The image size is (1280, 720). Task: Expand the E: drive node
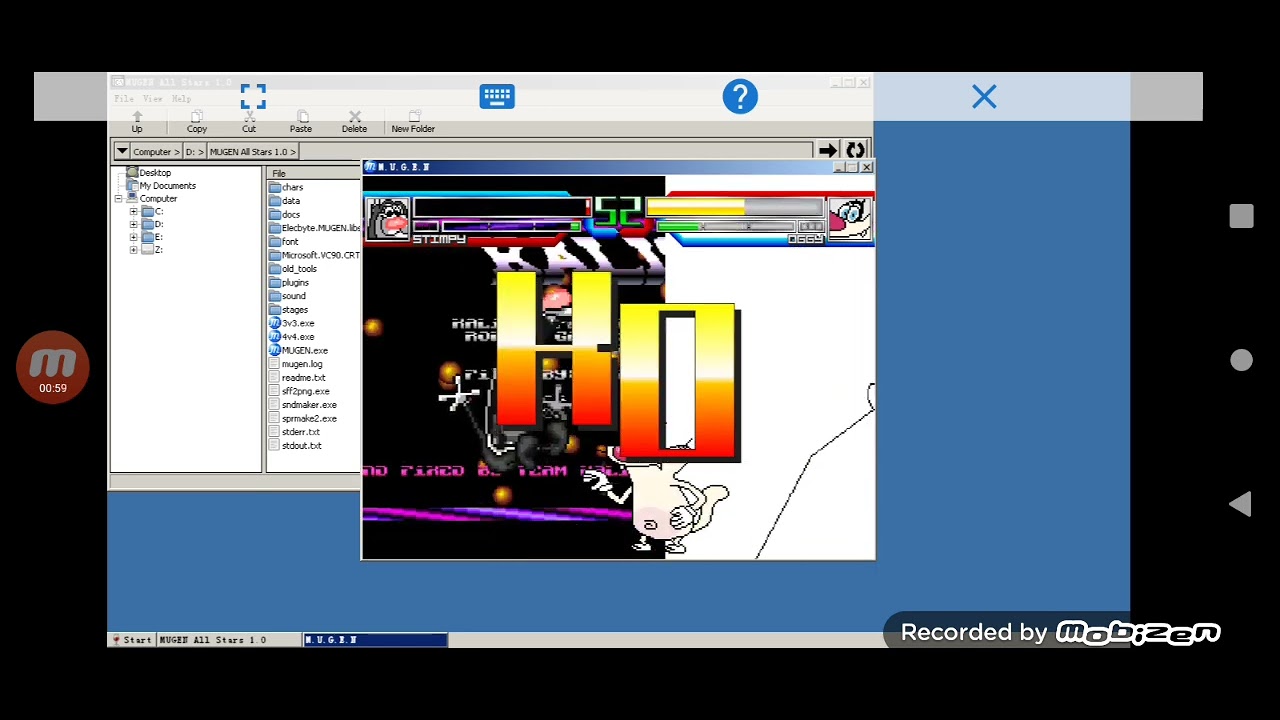(134, 237)
